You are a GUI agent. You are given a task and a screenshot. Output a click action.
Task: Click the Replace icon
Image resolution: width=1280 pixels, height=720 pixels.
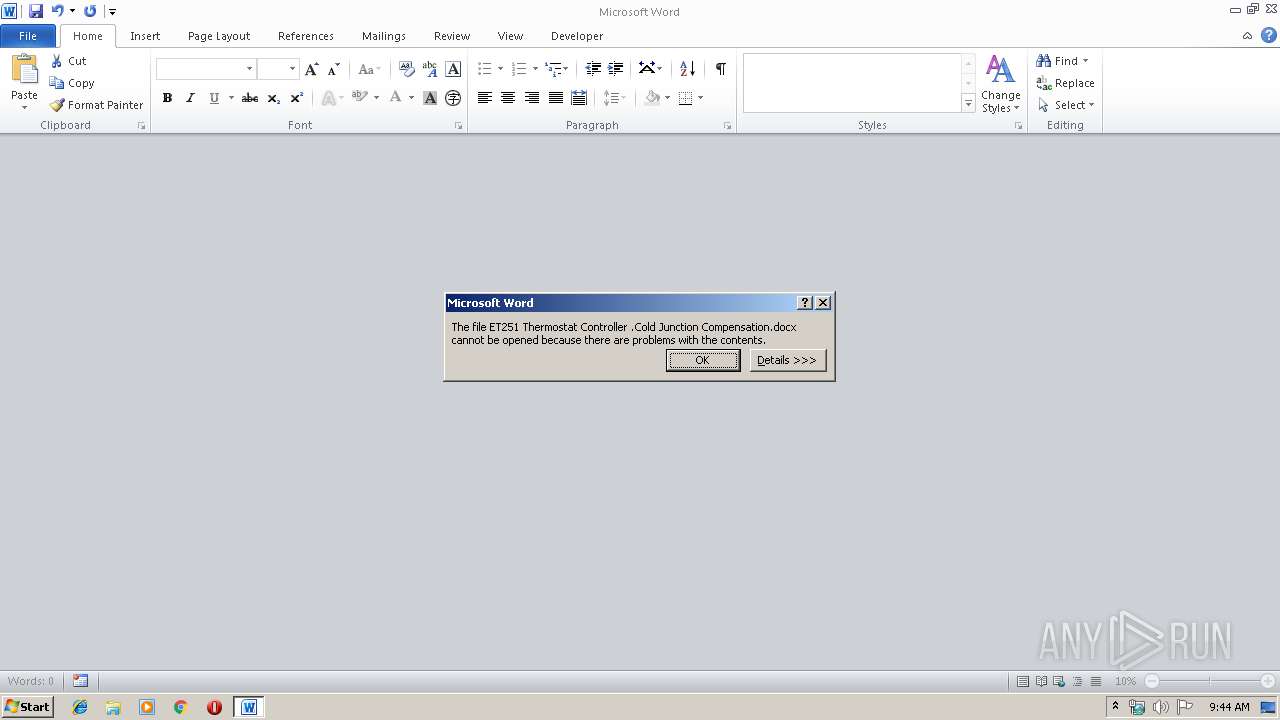[1044, 83]
